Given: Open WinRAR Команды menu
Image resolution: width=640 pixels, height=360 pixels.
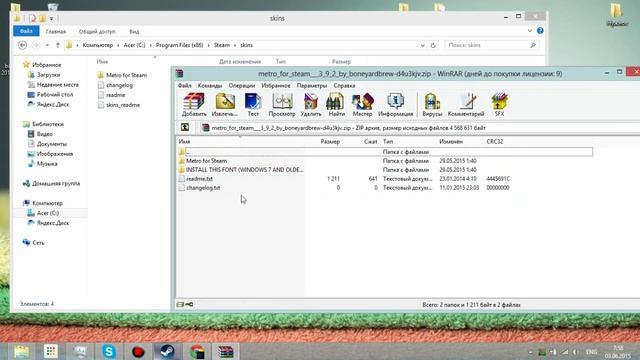Looking at the screenshot, I should 210,86.
